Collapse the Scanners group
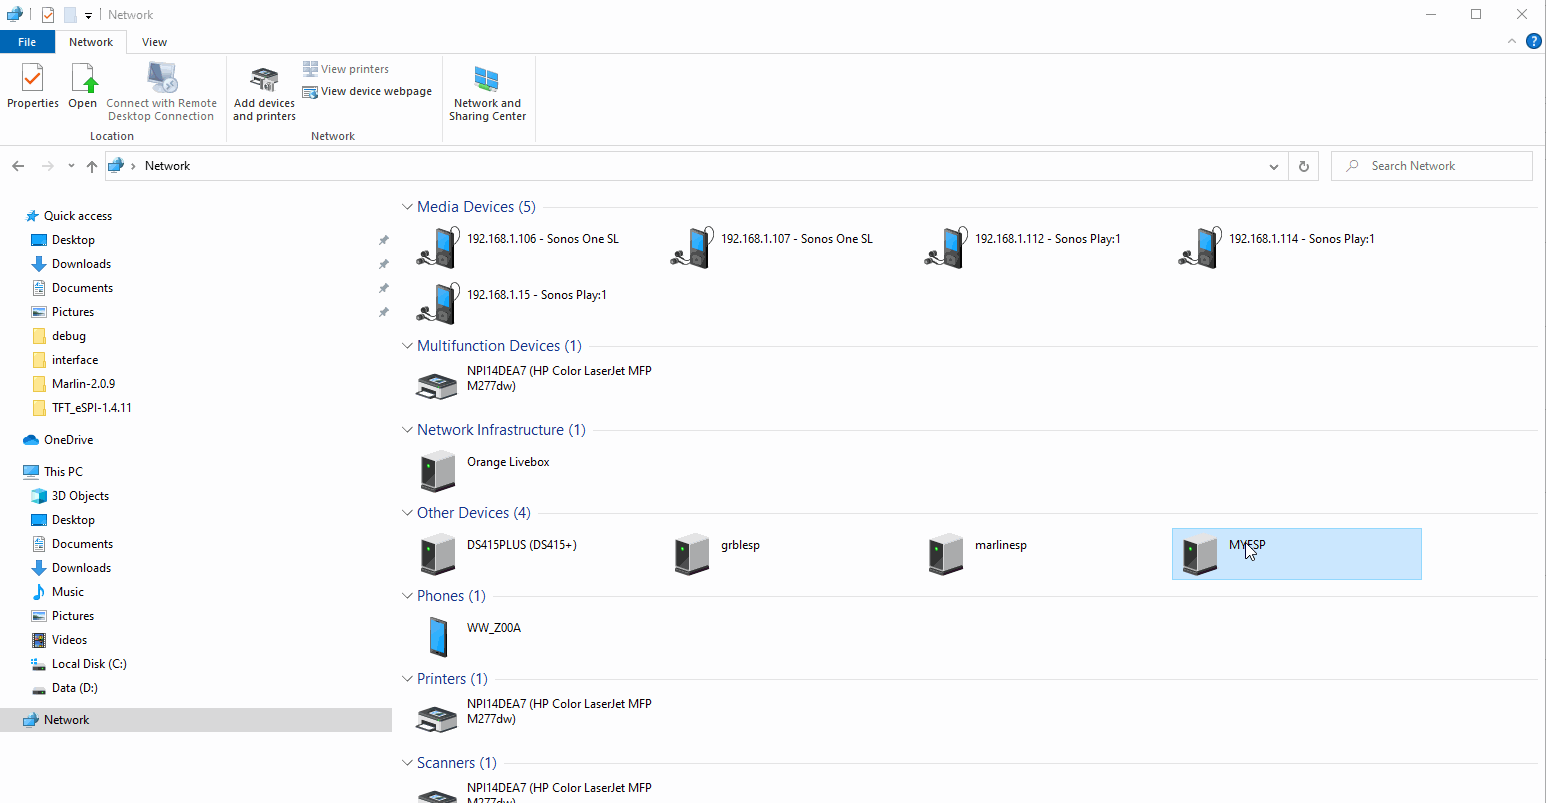 pos(407,763)
